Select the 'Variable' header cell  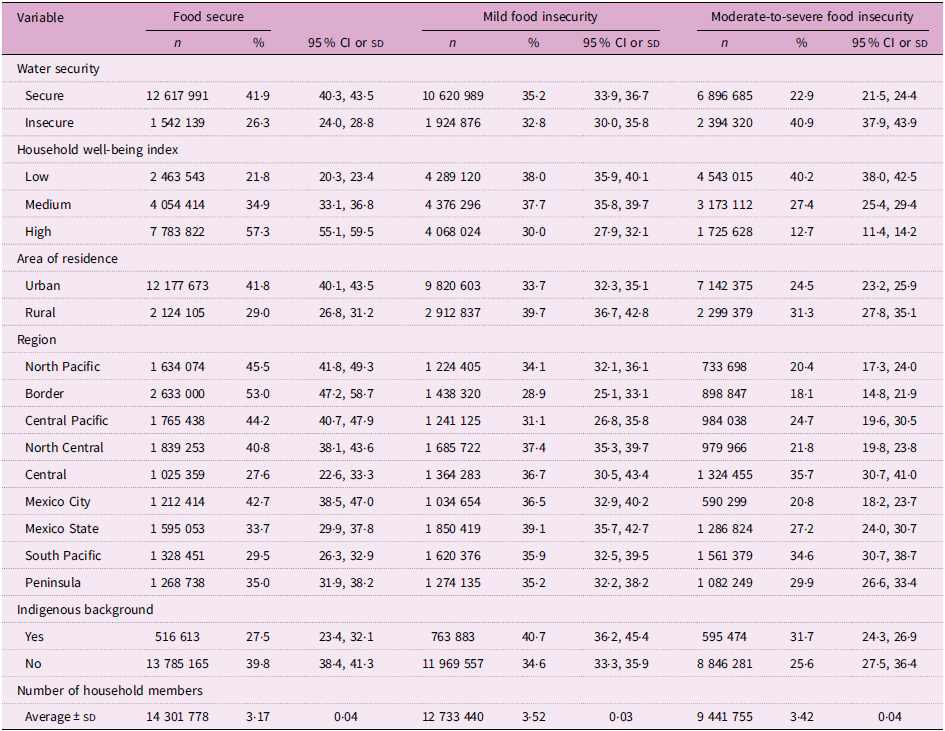41,17
